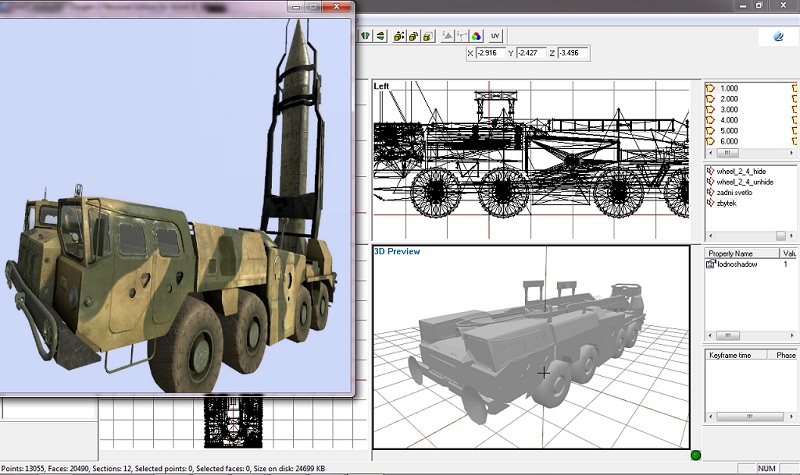Screen dimensions: 800x475
Task: Select wheel_2_4_hide named selection
Action: pos(739,172)
